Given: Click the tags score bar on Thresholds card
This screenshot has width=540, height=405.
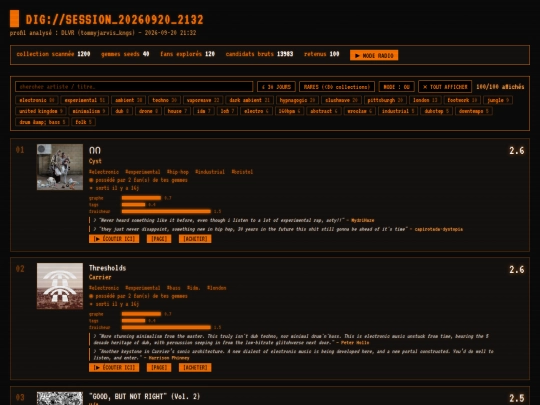Looking at the screenshot, I should pos(134,321).
